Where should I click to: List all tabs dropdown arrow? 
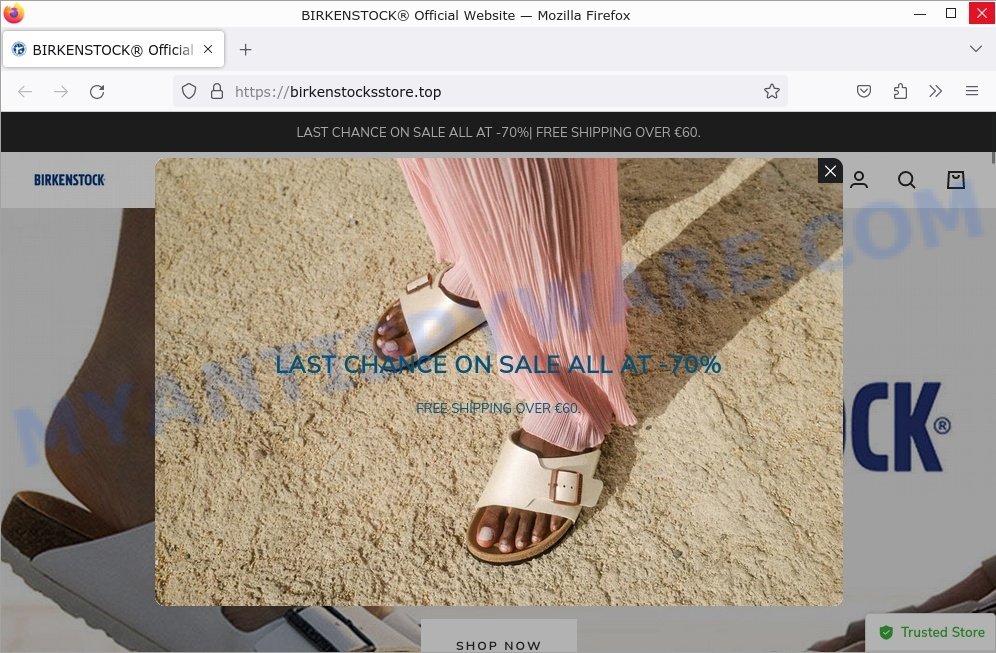[976, 49]
